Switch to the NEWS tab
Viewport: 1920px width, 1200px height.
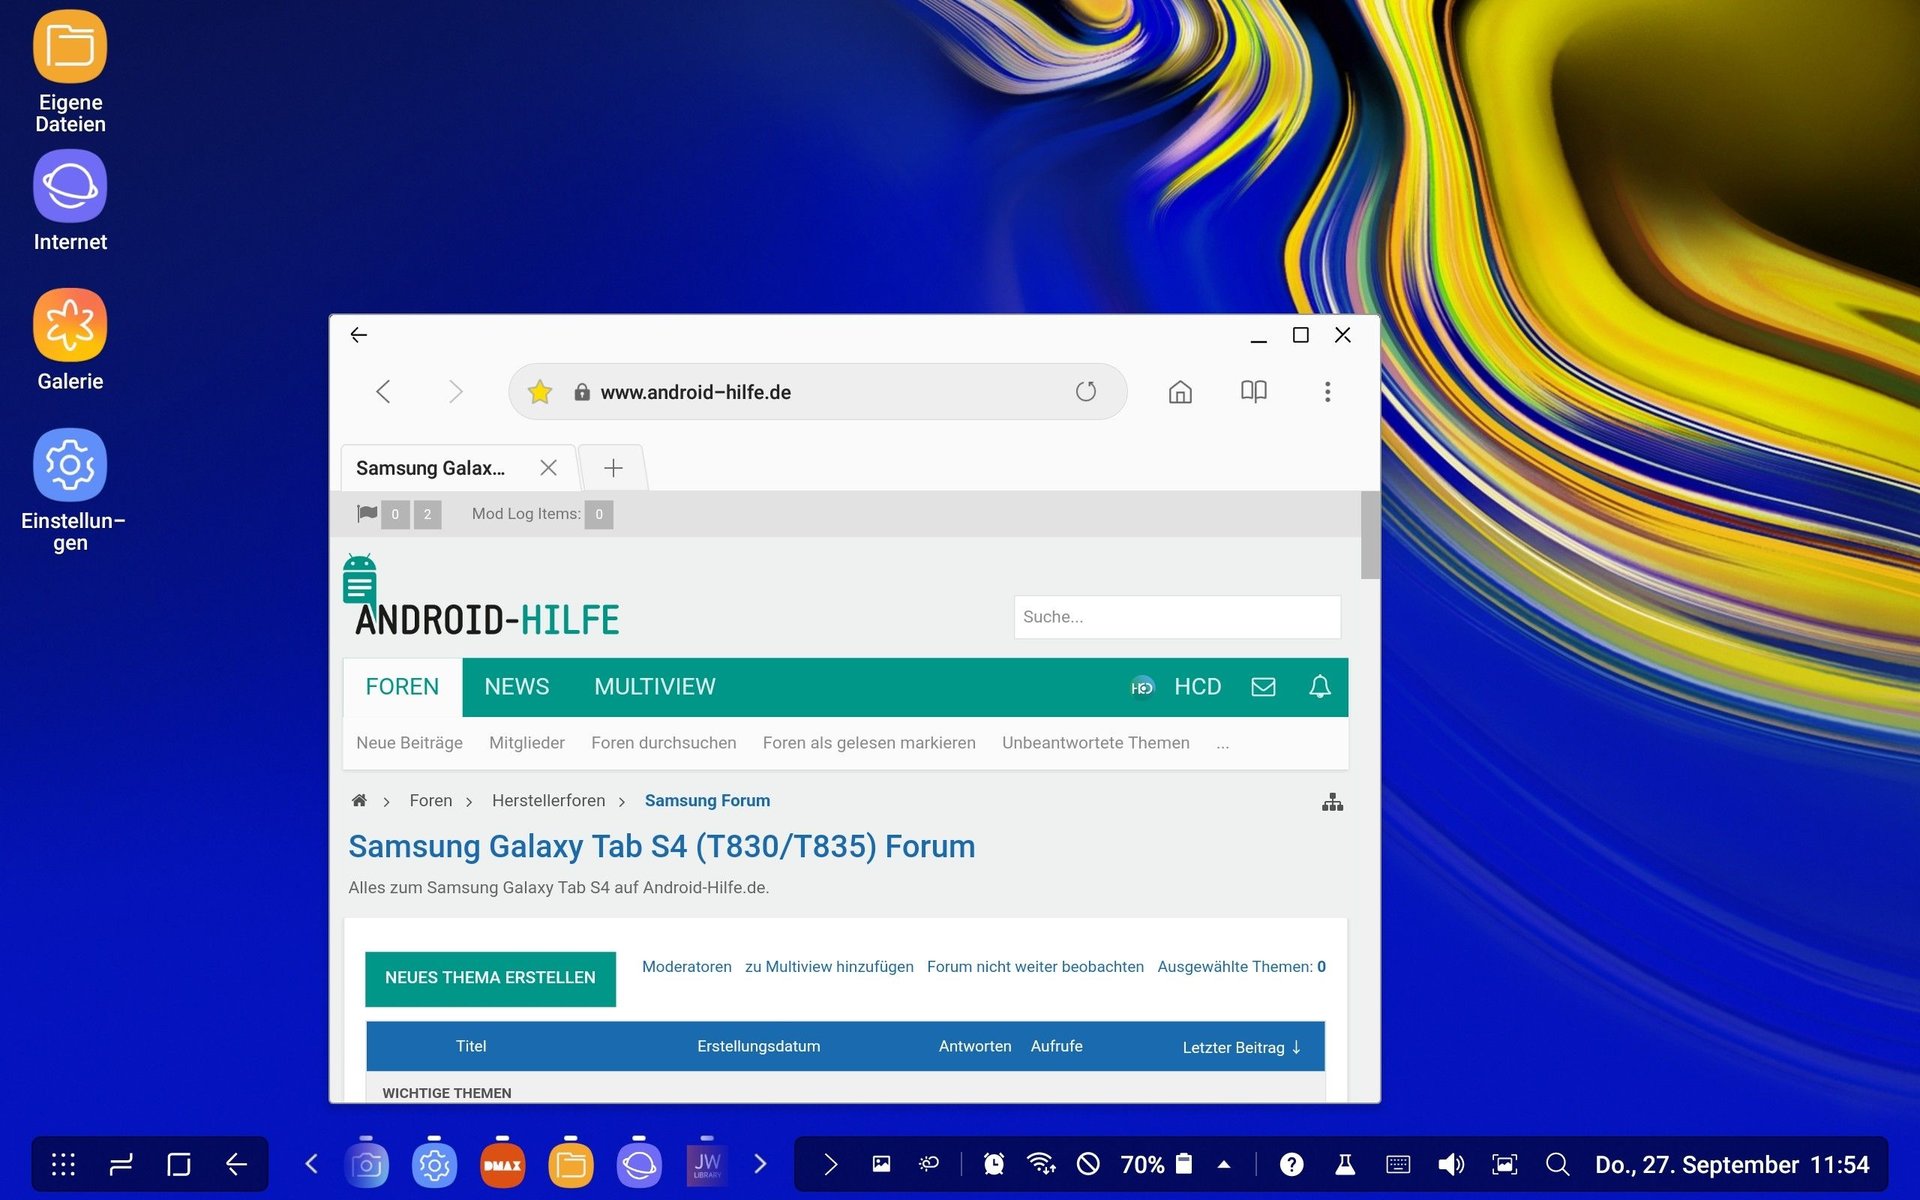(x=517, y=687)
